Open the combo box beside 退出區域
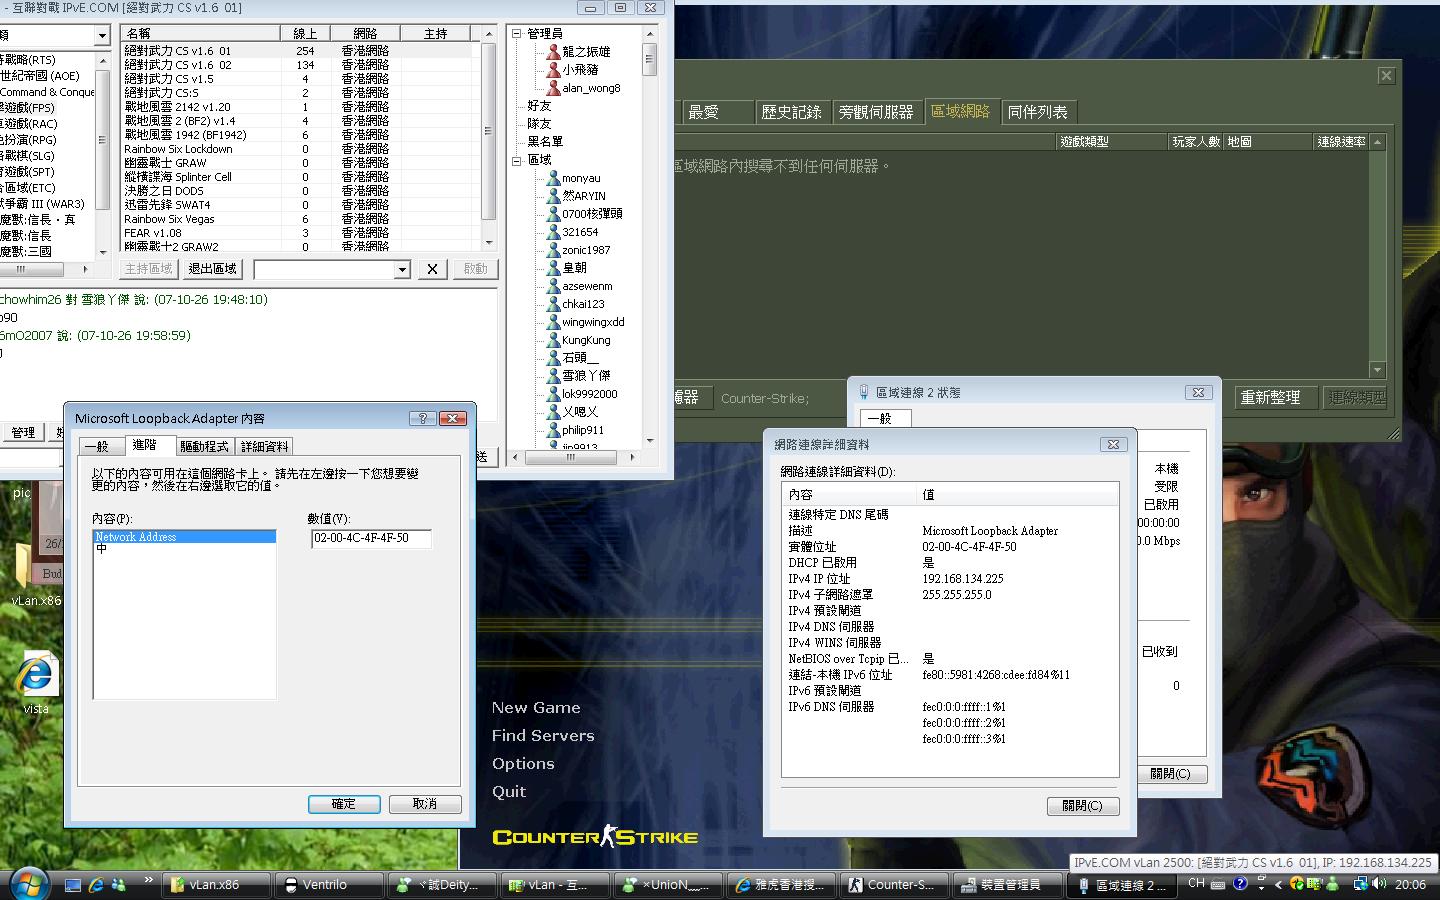The height and width of the screenshot is (900, 1440). [401, 269]
